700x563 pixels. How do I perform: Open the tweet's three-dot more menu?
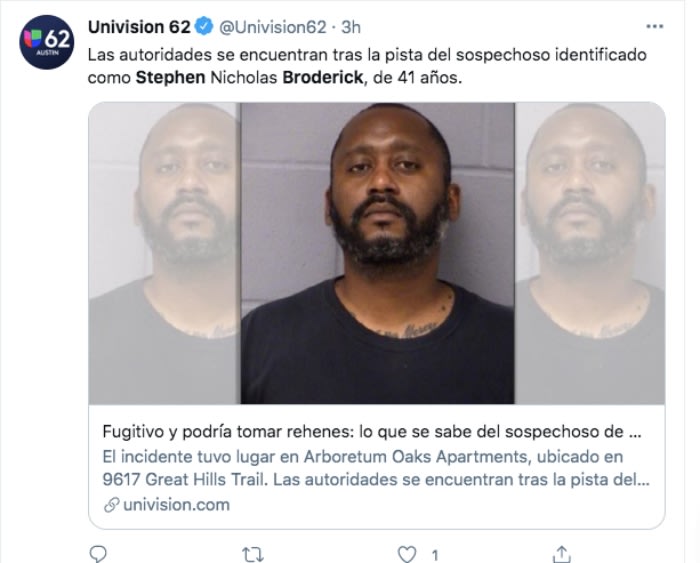point(654,27)
